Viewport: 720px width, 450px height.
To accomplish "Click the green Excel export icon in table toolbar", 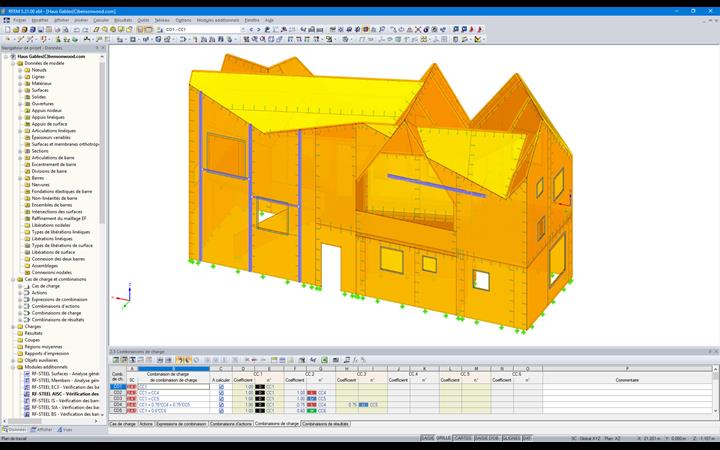I will click(324, 360).
